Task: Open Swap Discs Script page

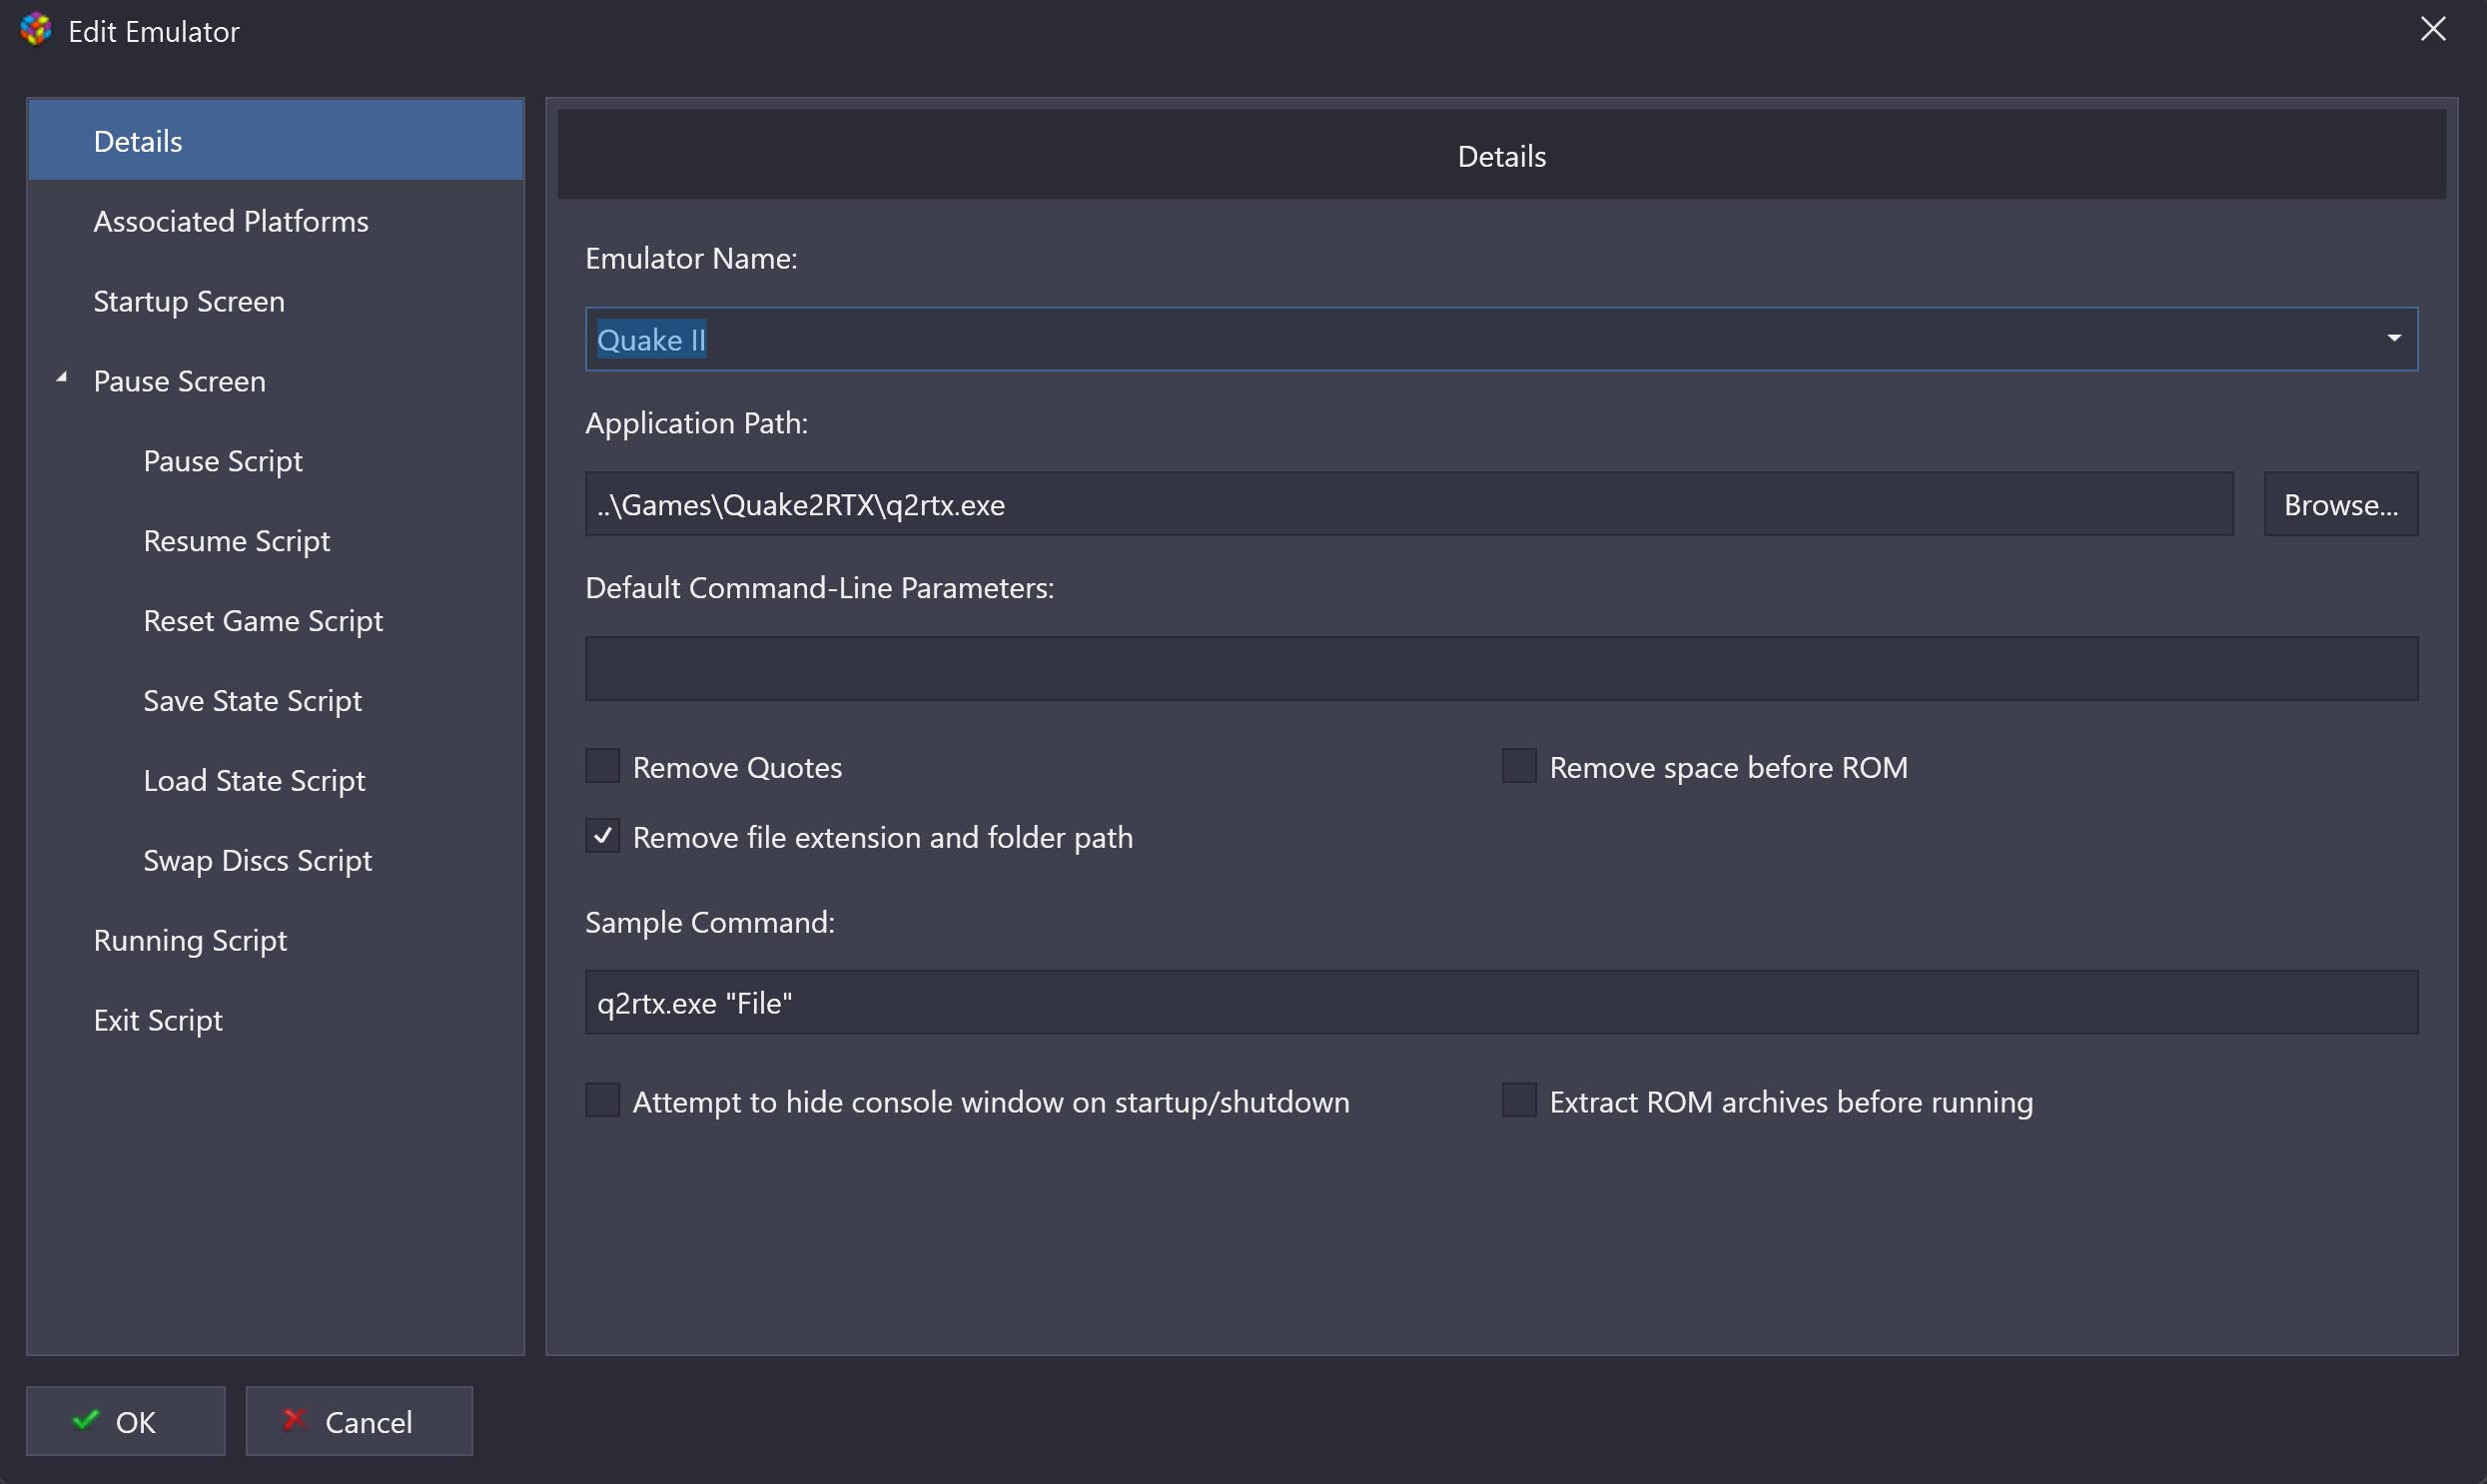Action: pos(276,861)
